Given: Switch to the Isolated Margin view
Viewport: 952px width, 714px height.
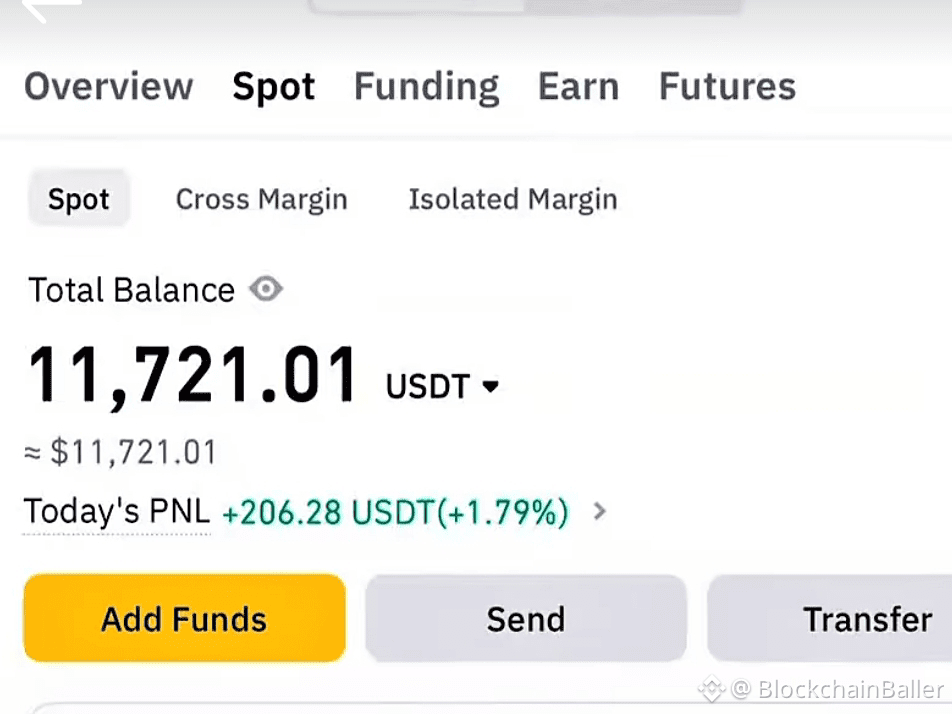Looking at the screenshot, I should click(513, 199).
